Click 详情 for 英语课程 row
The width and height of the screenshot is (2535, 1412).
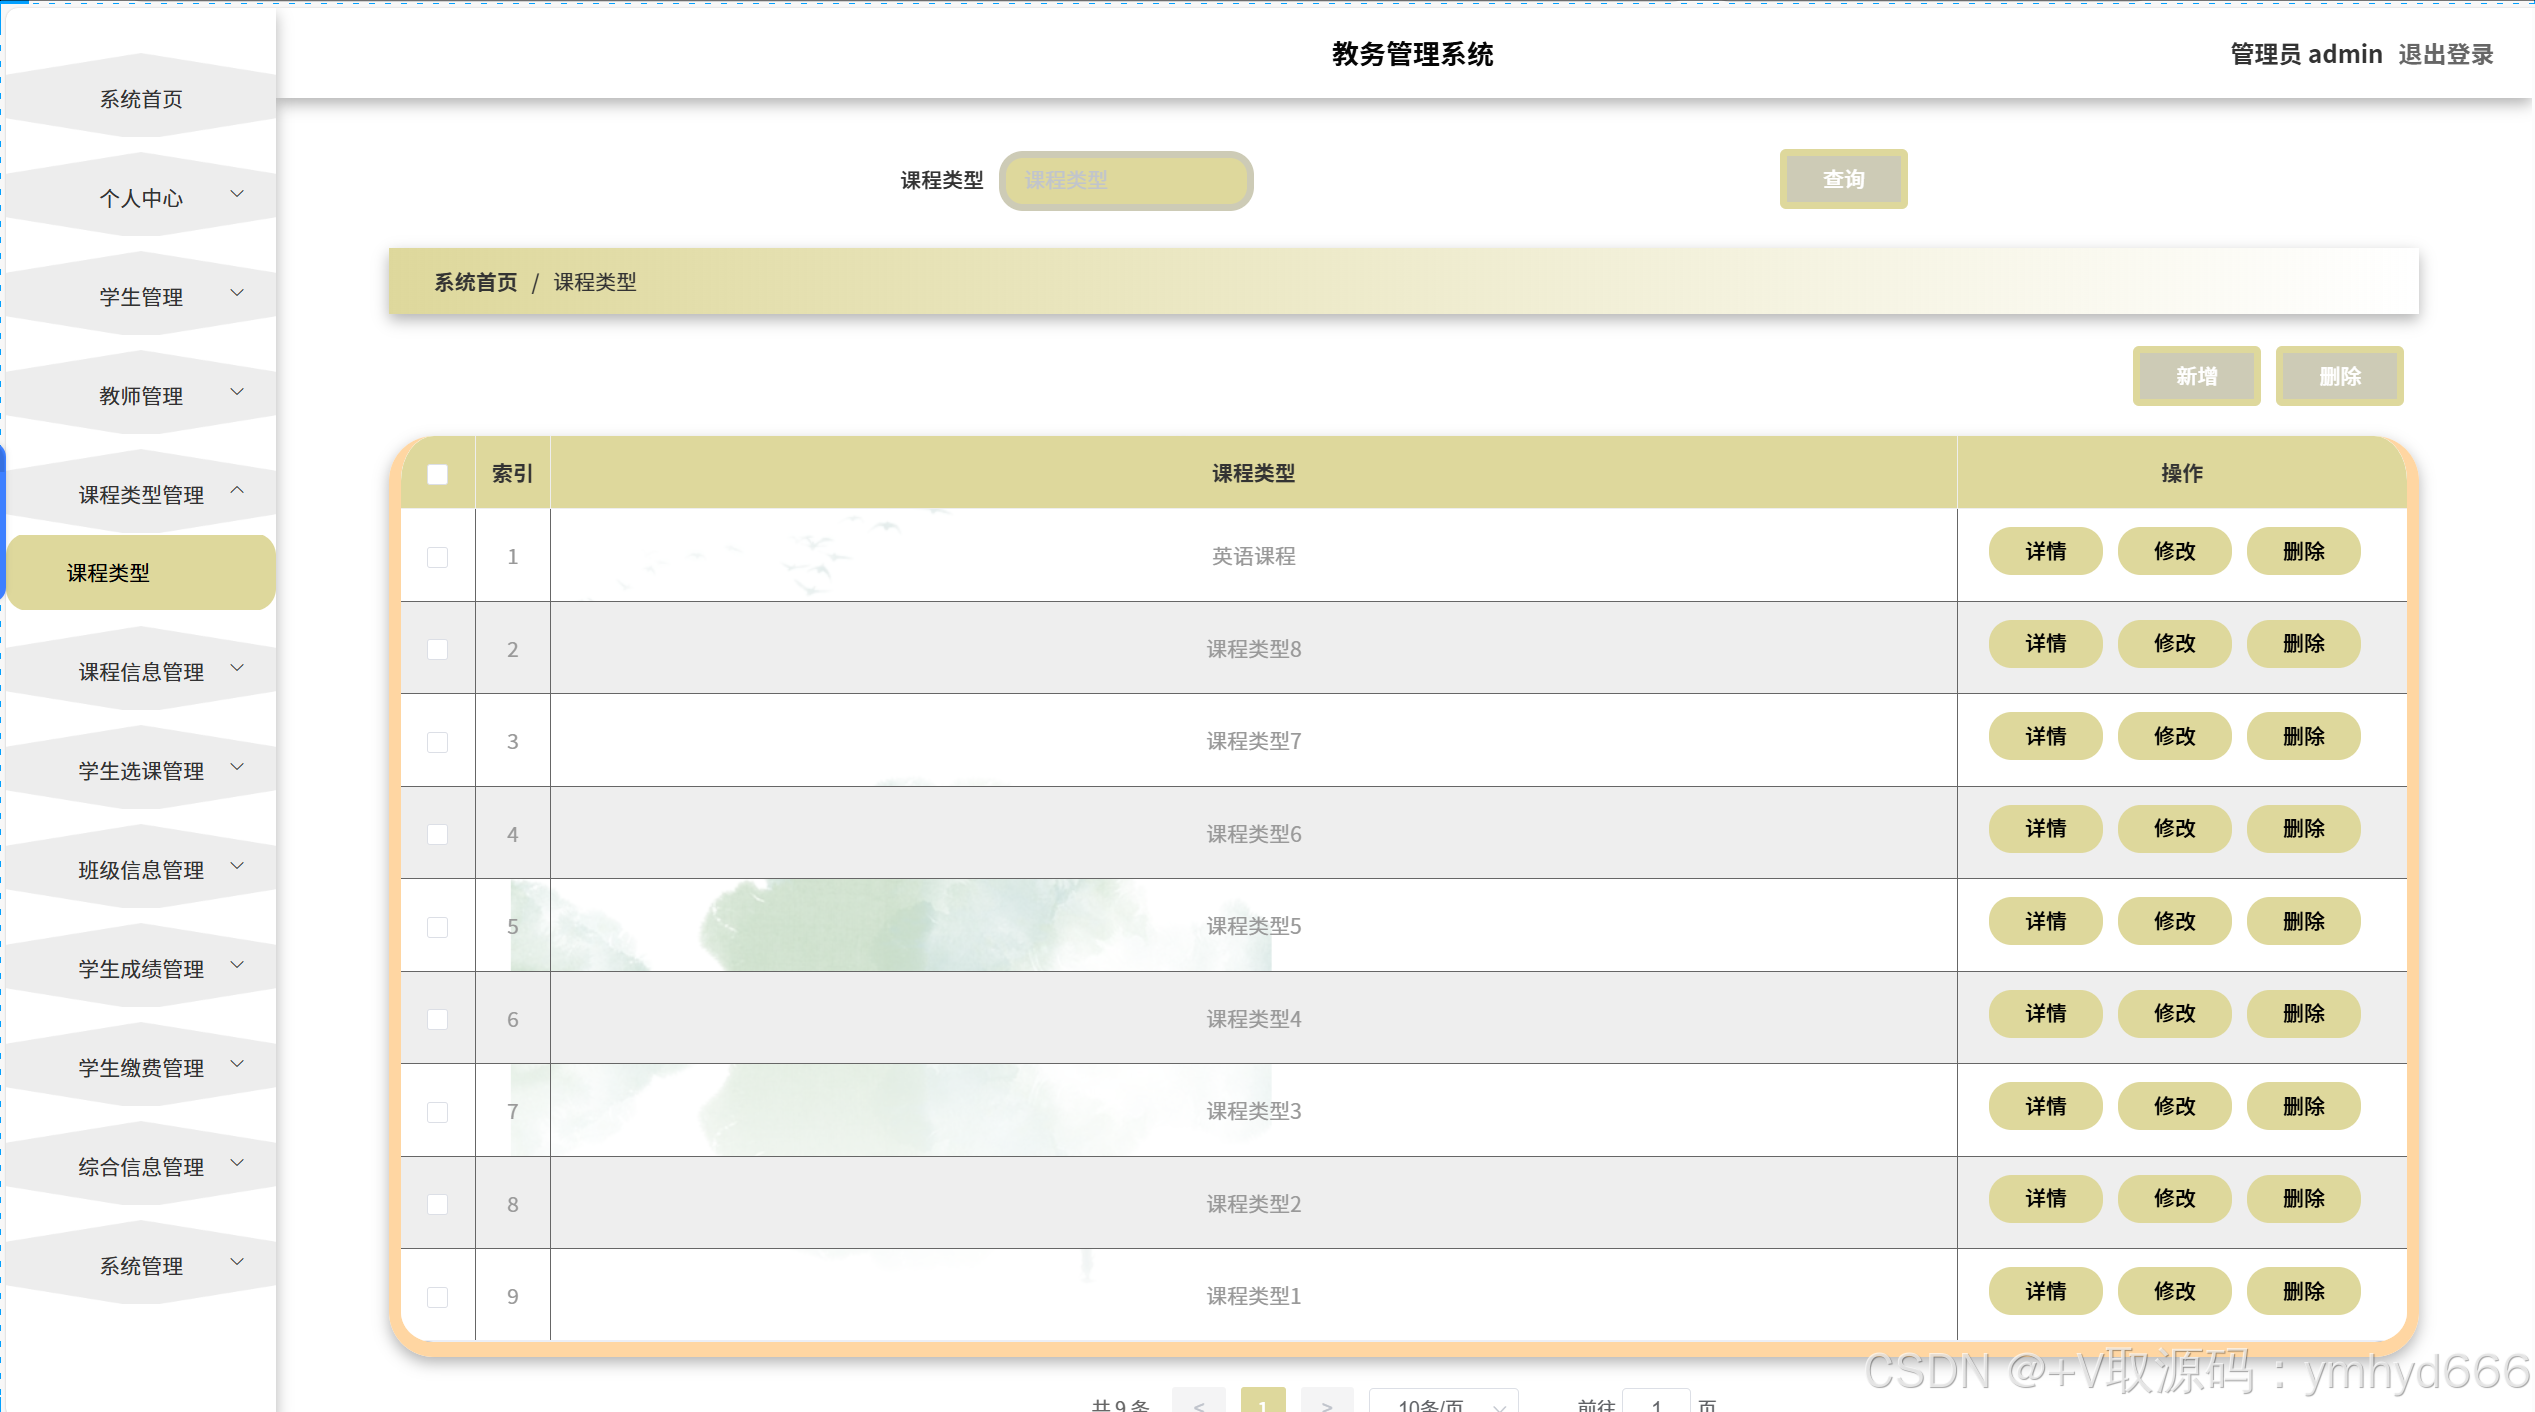(x=2045, y=551)
